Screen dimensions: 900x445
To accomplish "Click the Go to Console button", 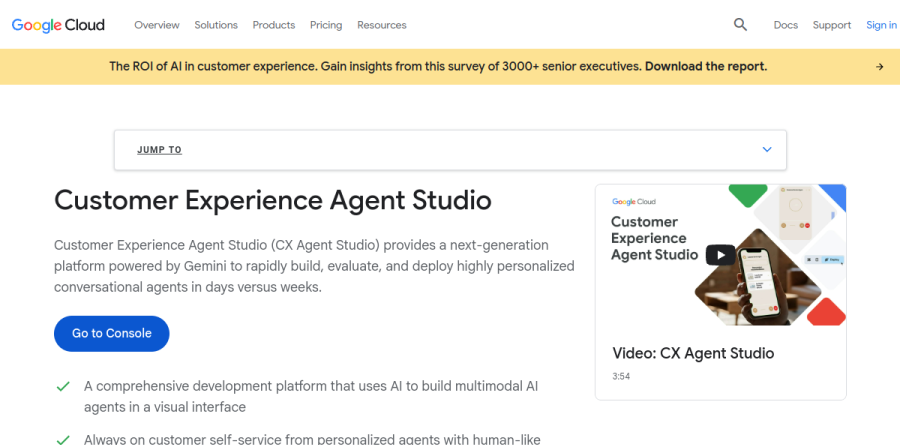I will pos(111,334).
